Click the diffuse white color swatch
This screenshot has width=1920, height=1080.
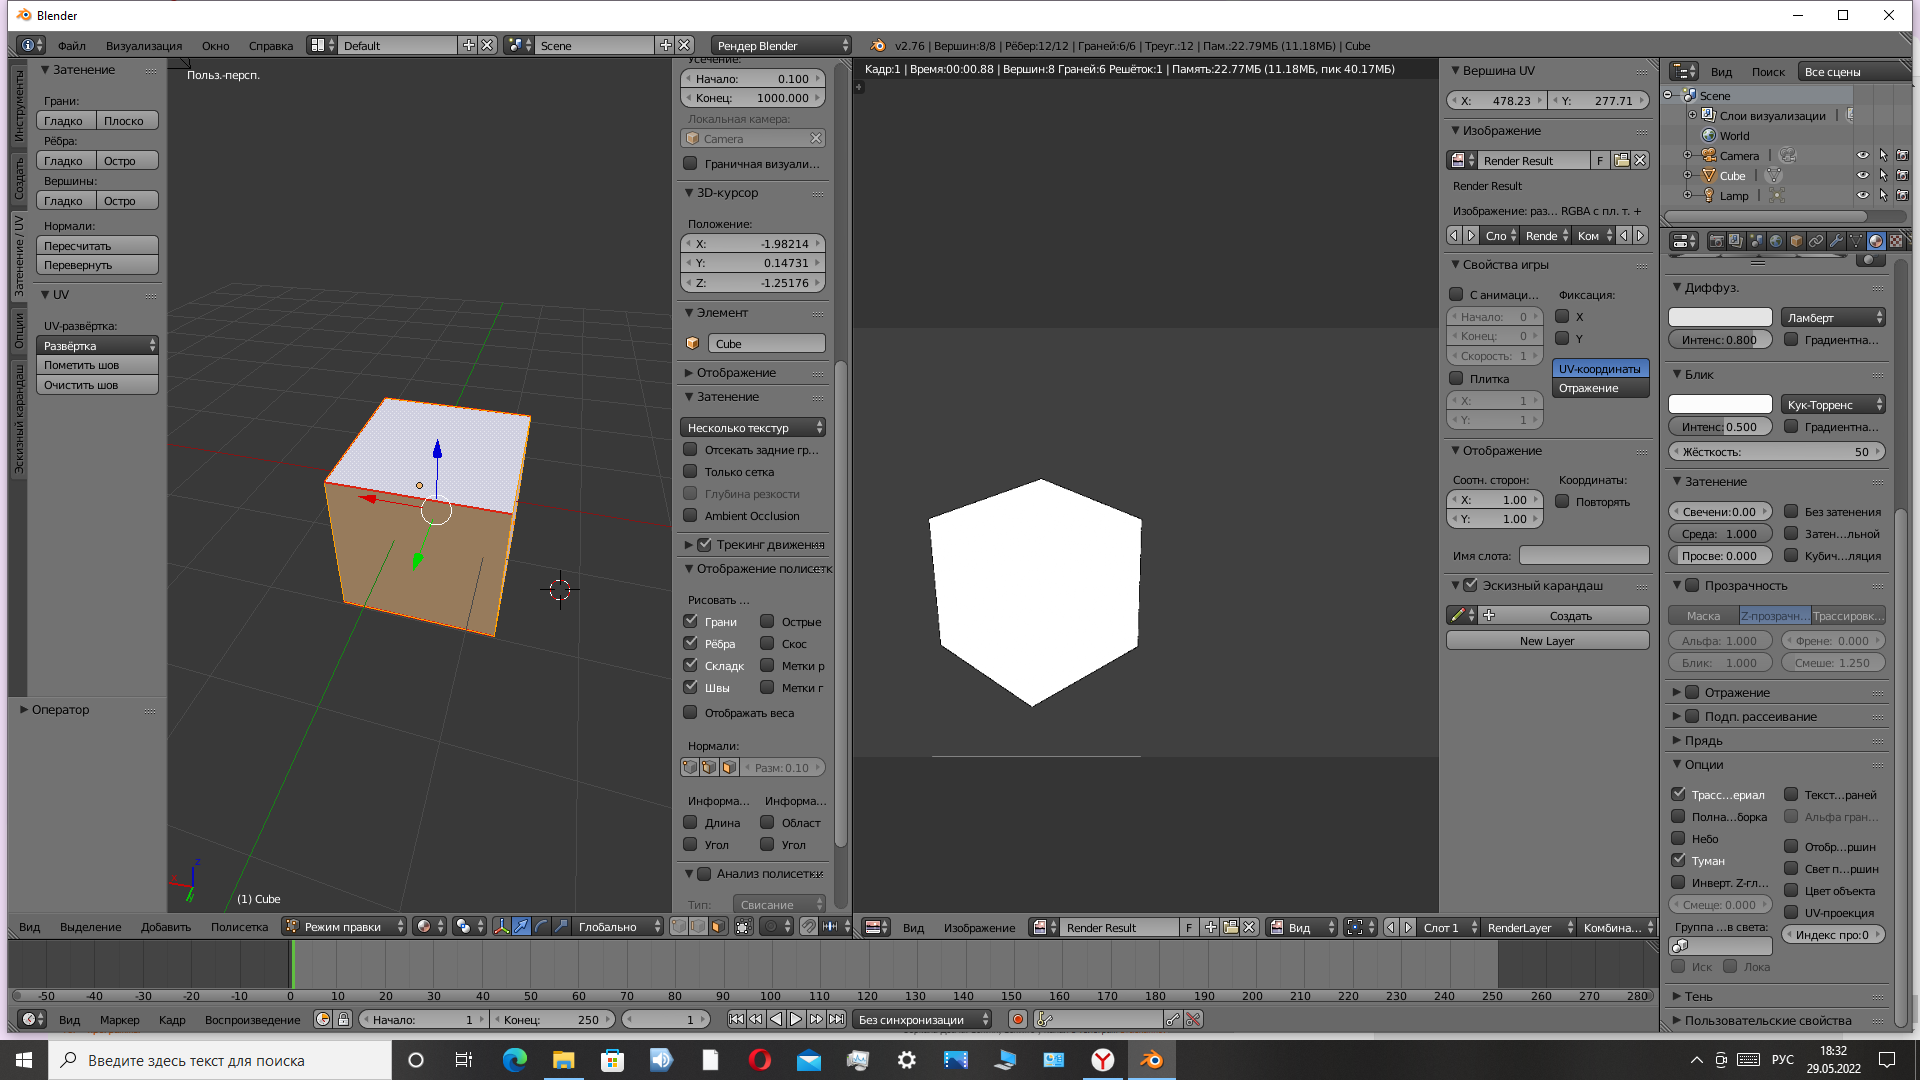[1720, 318]
